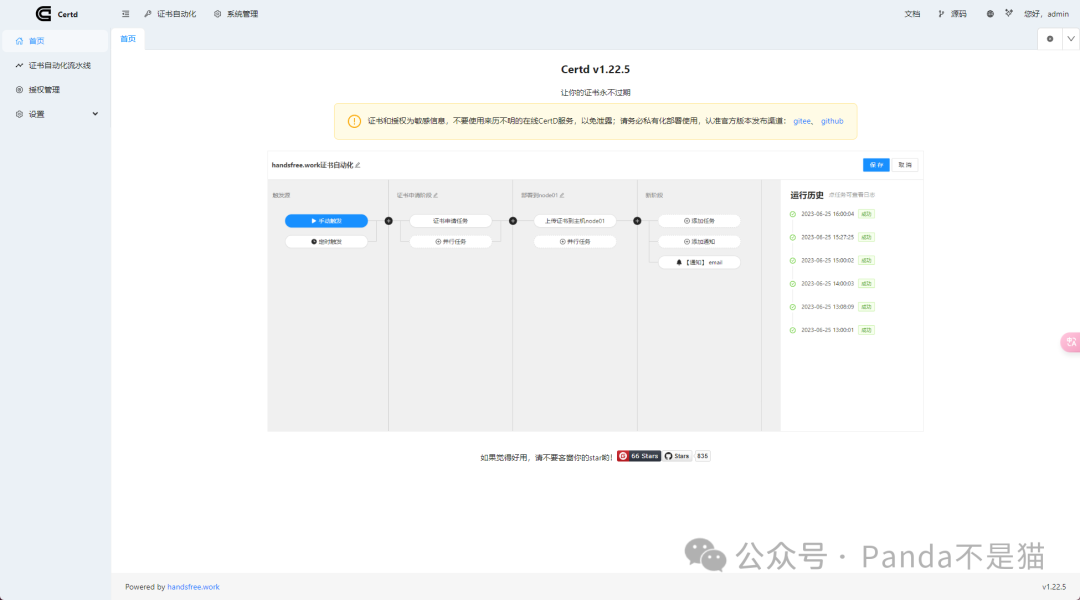Screen dimensions: 1080x600
Task: Click 添加任务 in the new stage
Action: pos(699,221)
